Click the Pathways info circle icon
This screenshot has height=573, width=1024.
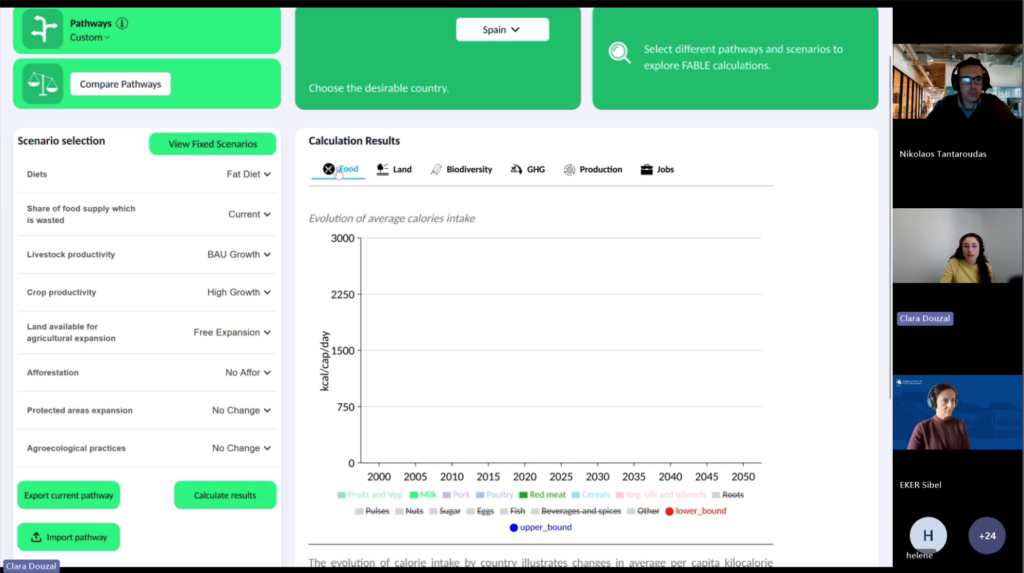[122, 23]
